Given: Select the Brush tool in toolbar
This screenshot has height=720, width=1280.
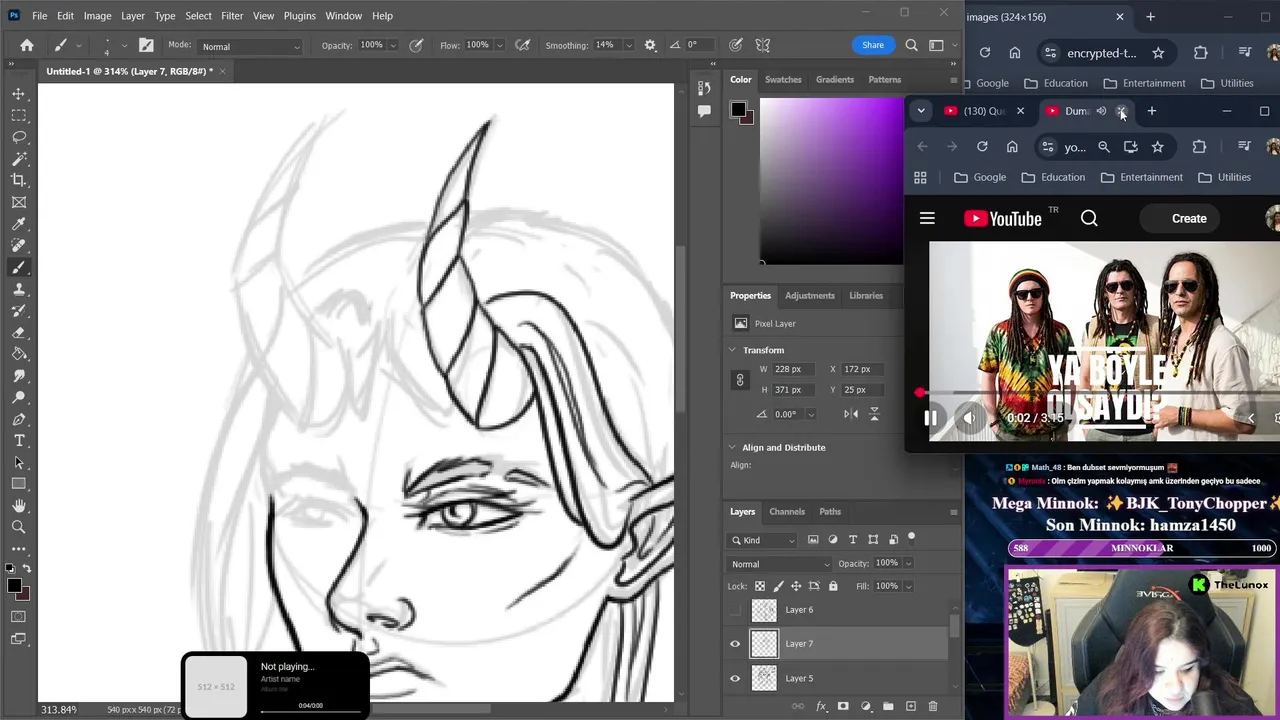Looking at the screenshot, I should point(19,267).
